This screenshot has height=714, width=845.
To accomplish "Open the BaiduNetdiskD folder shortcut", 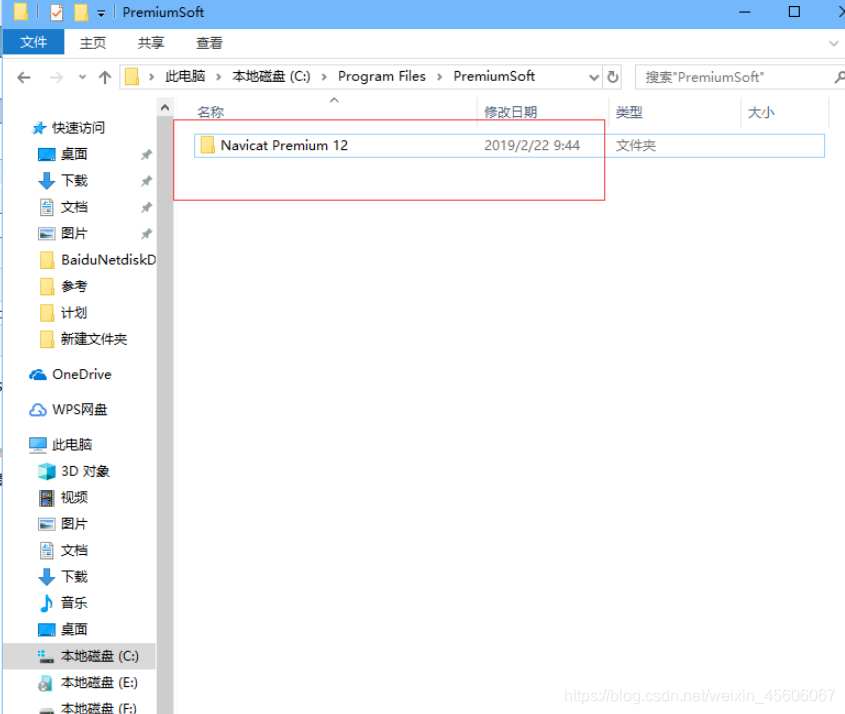I will coord(108,260).
